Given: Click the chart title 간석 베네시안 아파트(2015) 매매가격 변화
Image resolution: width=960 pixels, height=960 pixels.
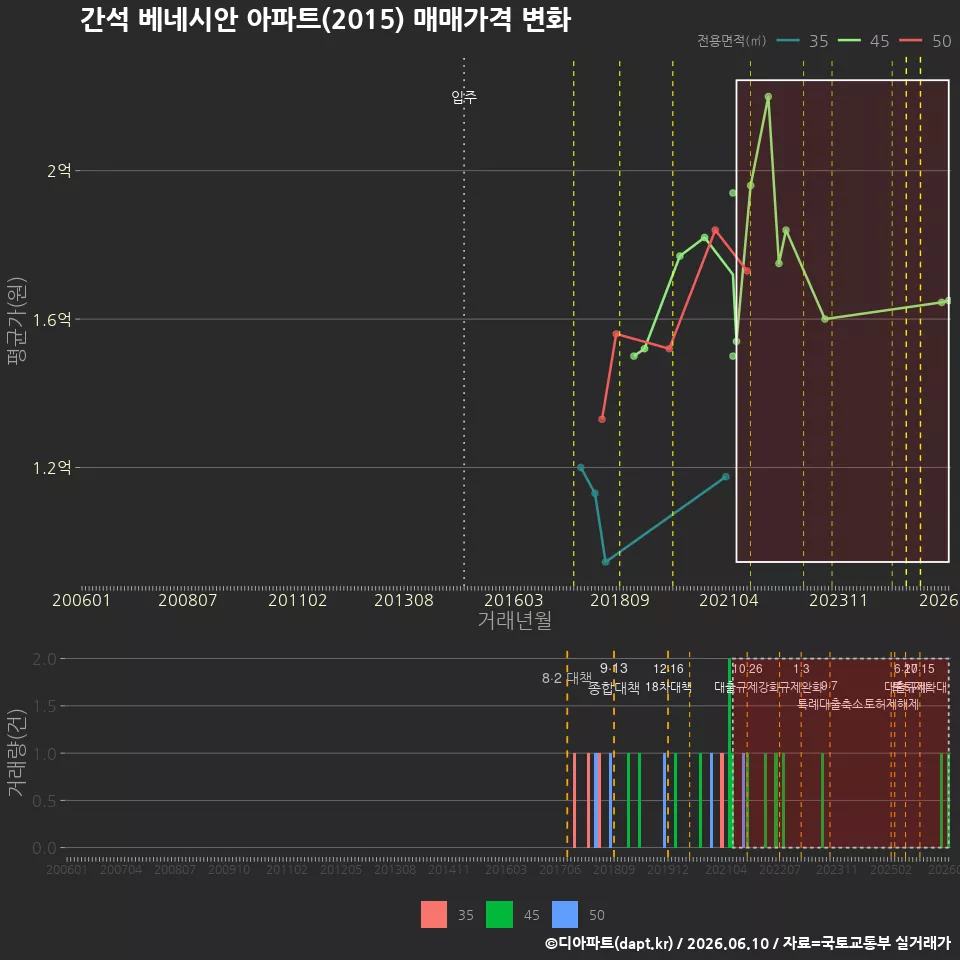Looking at the screenshot, I should (x=325, y=19).
